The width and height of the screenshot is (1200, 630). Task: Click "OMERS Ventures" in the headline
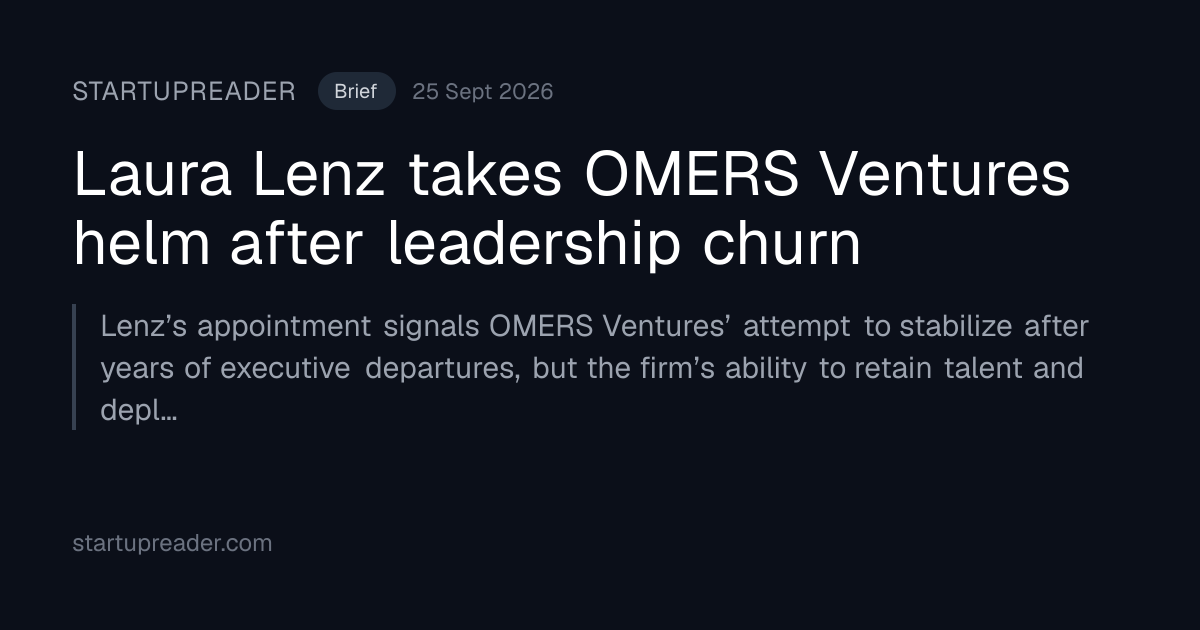point(828,175)
